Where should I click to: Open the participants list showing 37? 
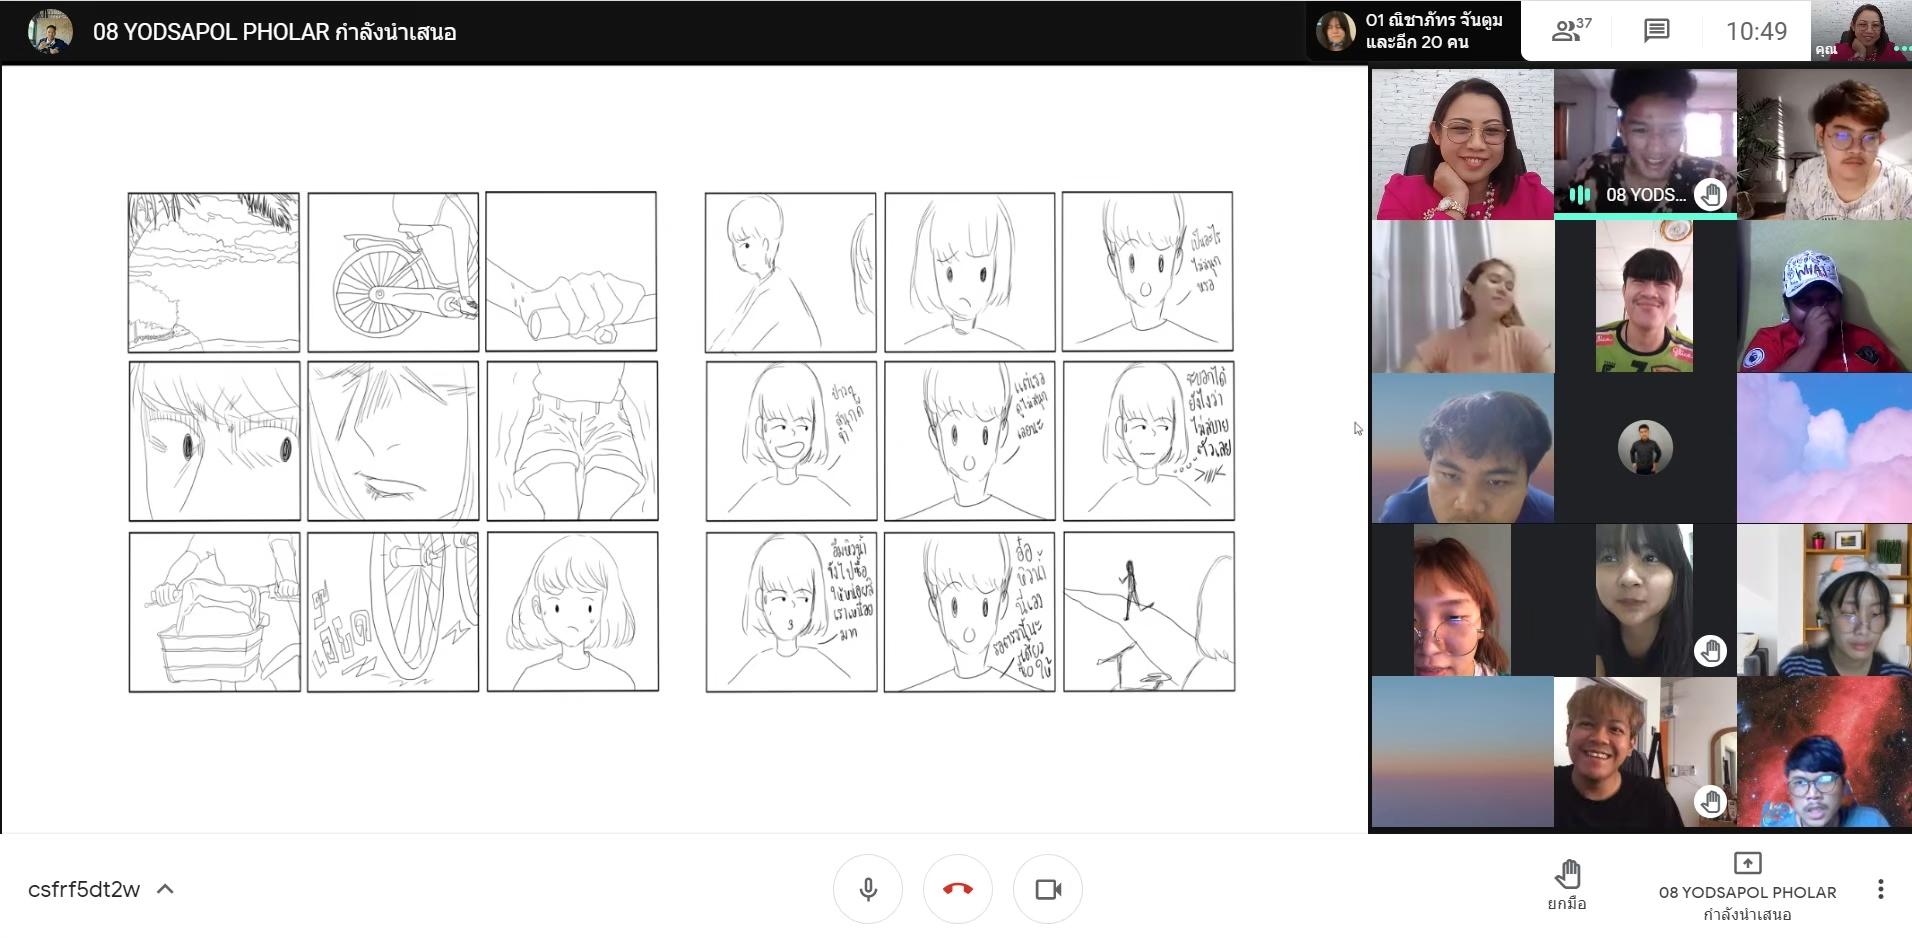(x=1571, y=31)
